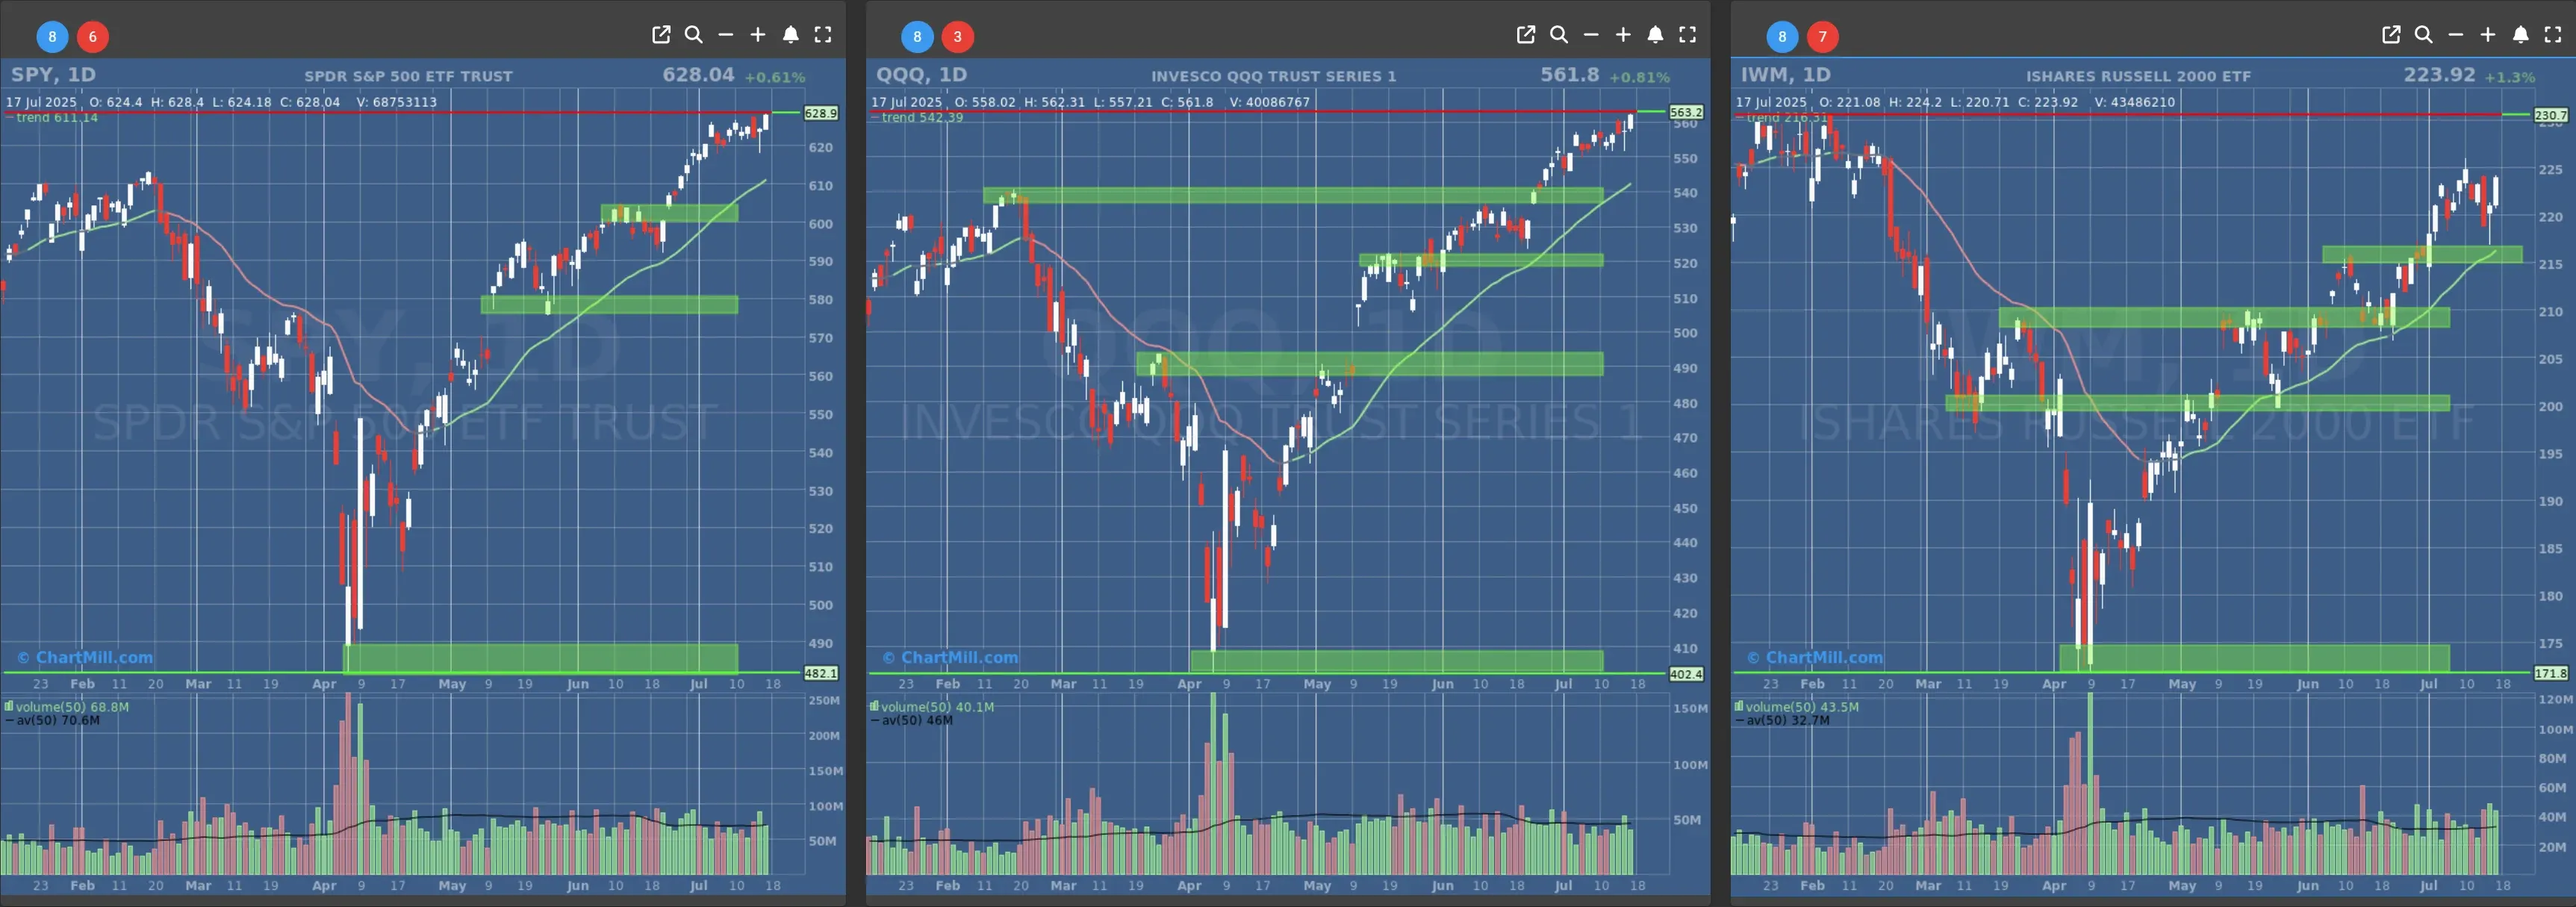Click QQQ percent change +0.81%

point(1639,77)
